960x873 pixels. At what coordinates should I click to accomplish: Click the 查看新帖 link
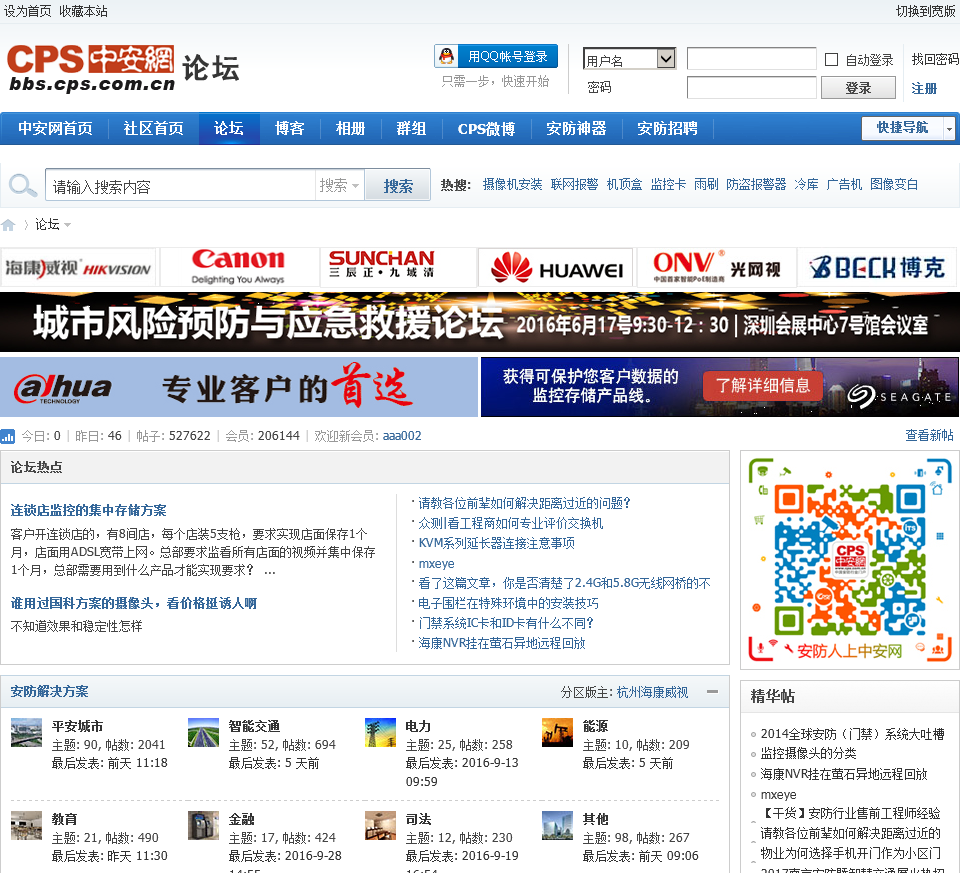(929, 435)
